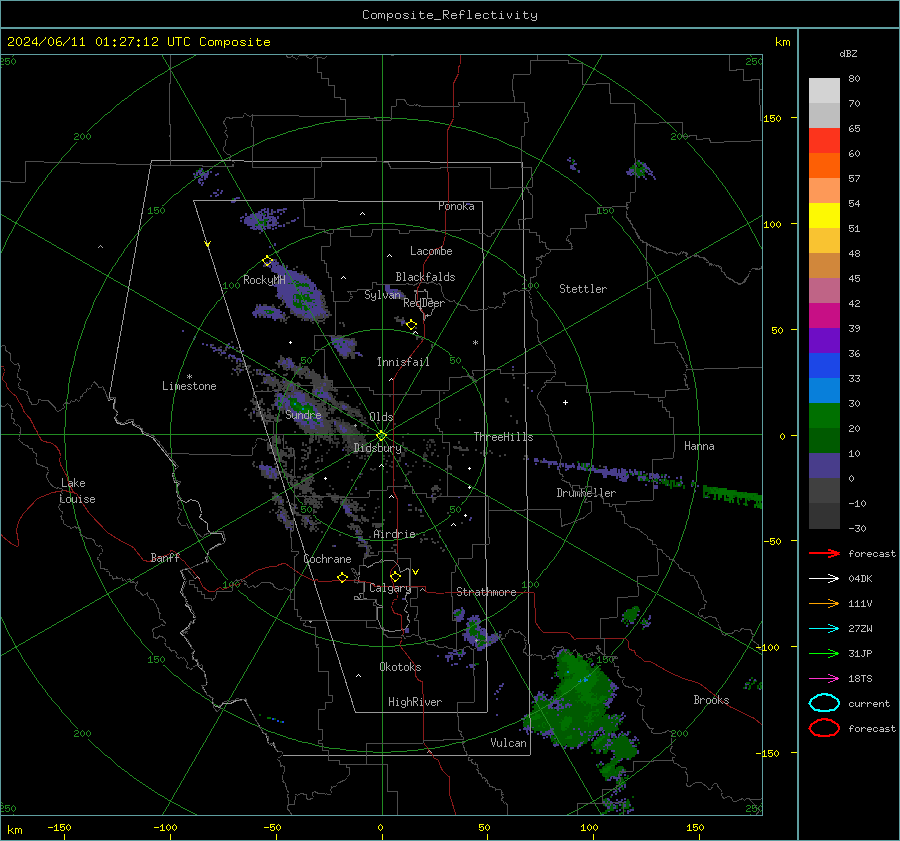Viewport: 900px width, 841px height.
Task: Click the Cochrane town label
Action: (327, 559)
